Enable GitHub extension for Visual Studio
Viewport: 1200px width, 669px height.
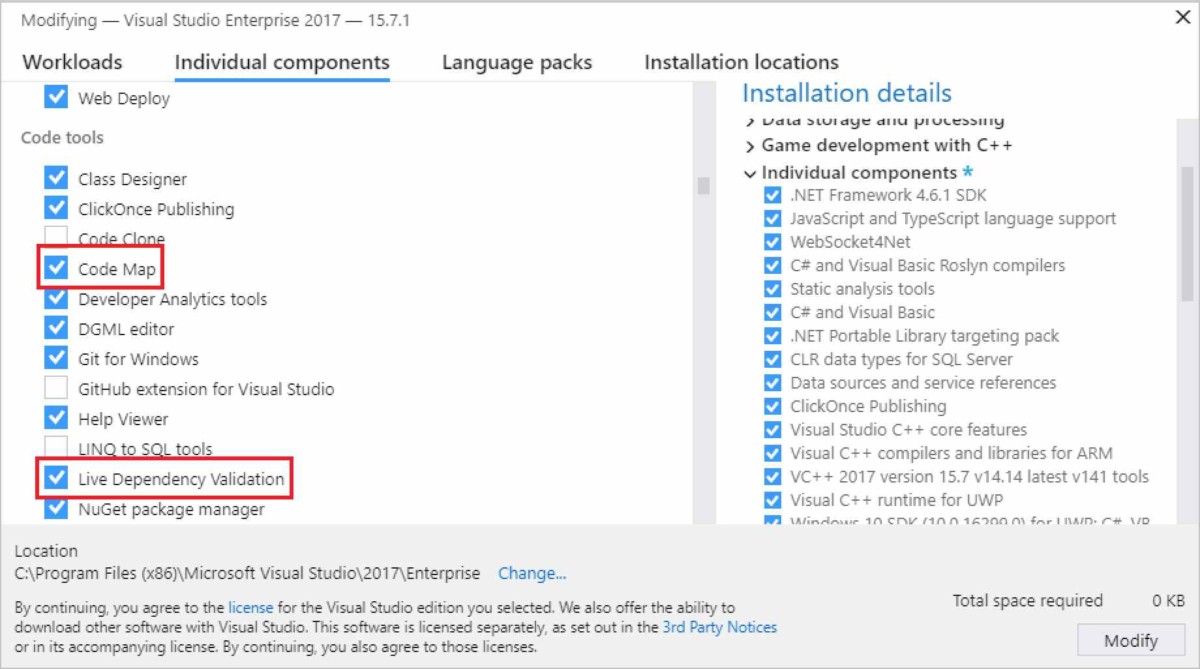click(x=58, y=388)
